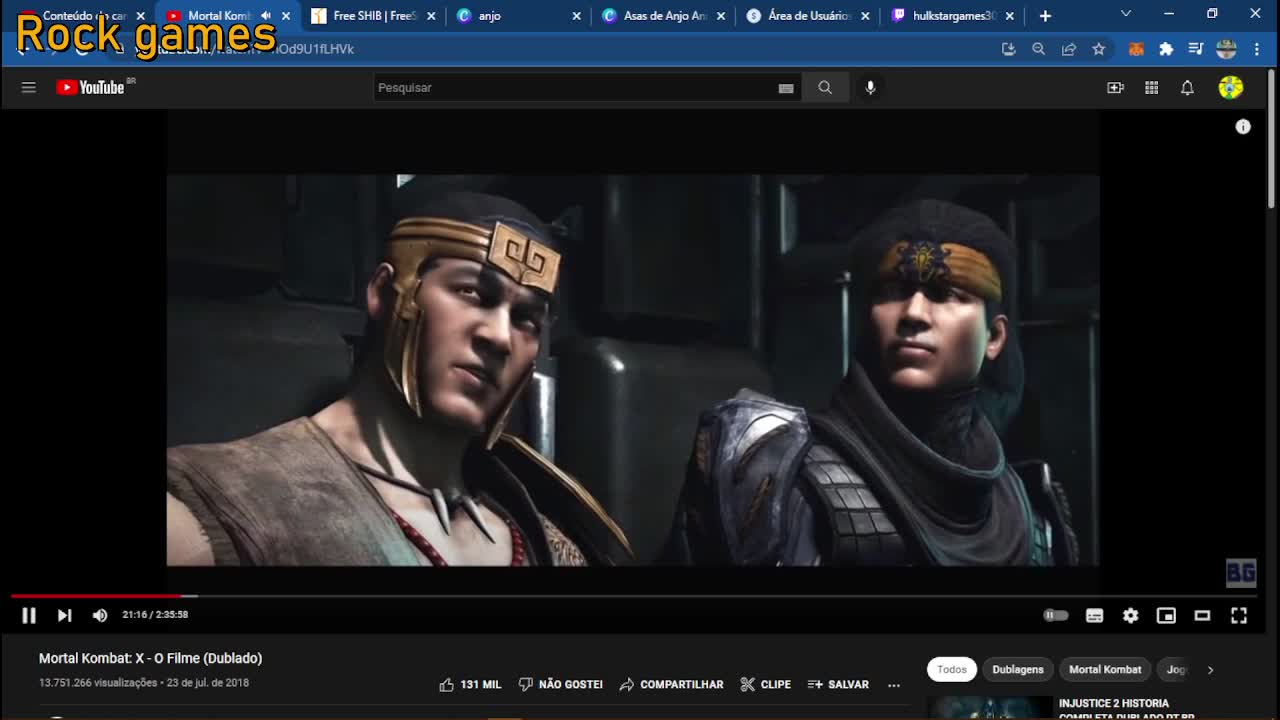Open a new browser tab
The image size is (1280, 720).
click(1045, 16)
